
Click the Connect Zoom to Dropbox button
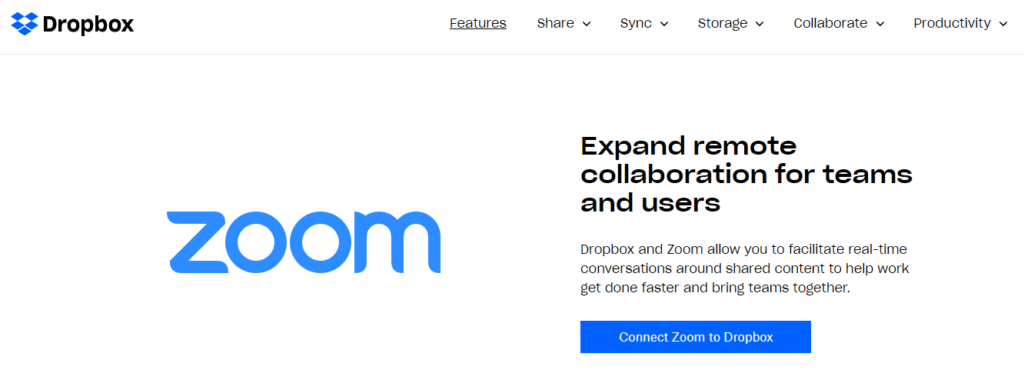pyautogui.click(x=696, y=337)
